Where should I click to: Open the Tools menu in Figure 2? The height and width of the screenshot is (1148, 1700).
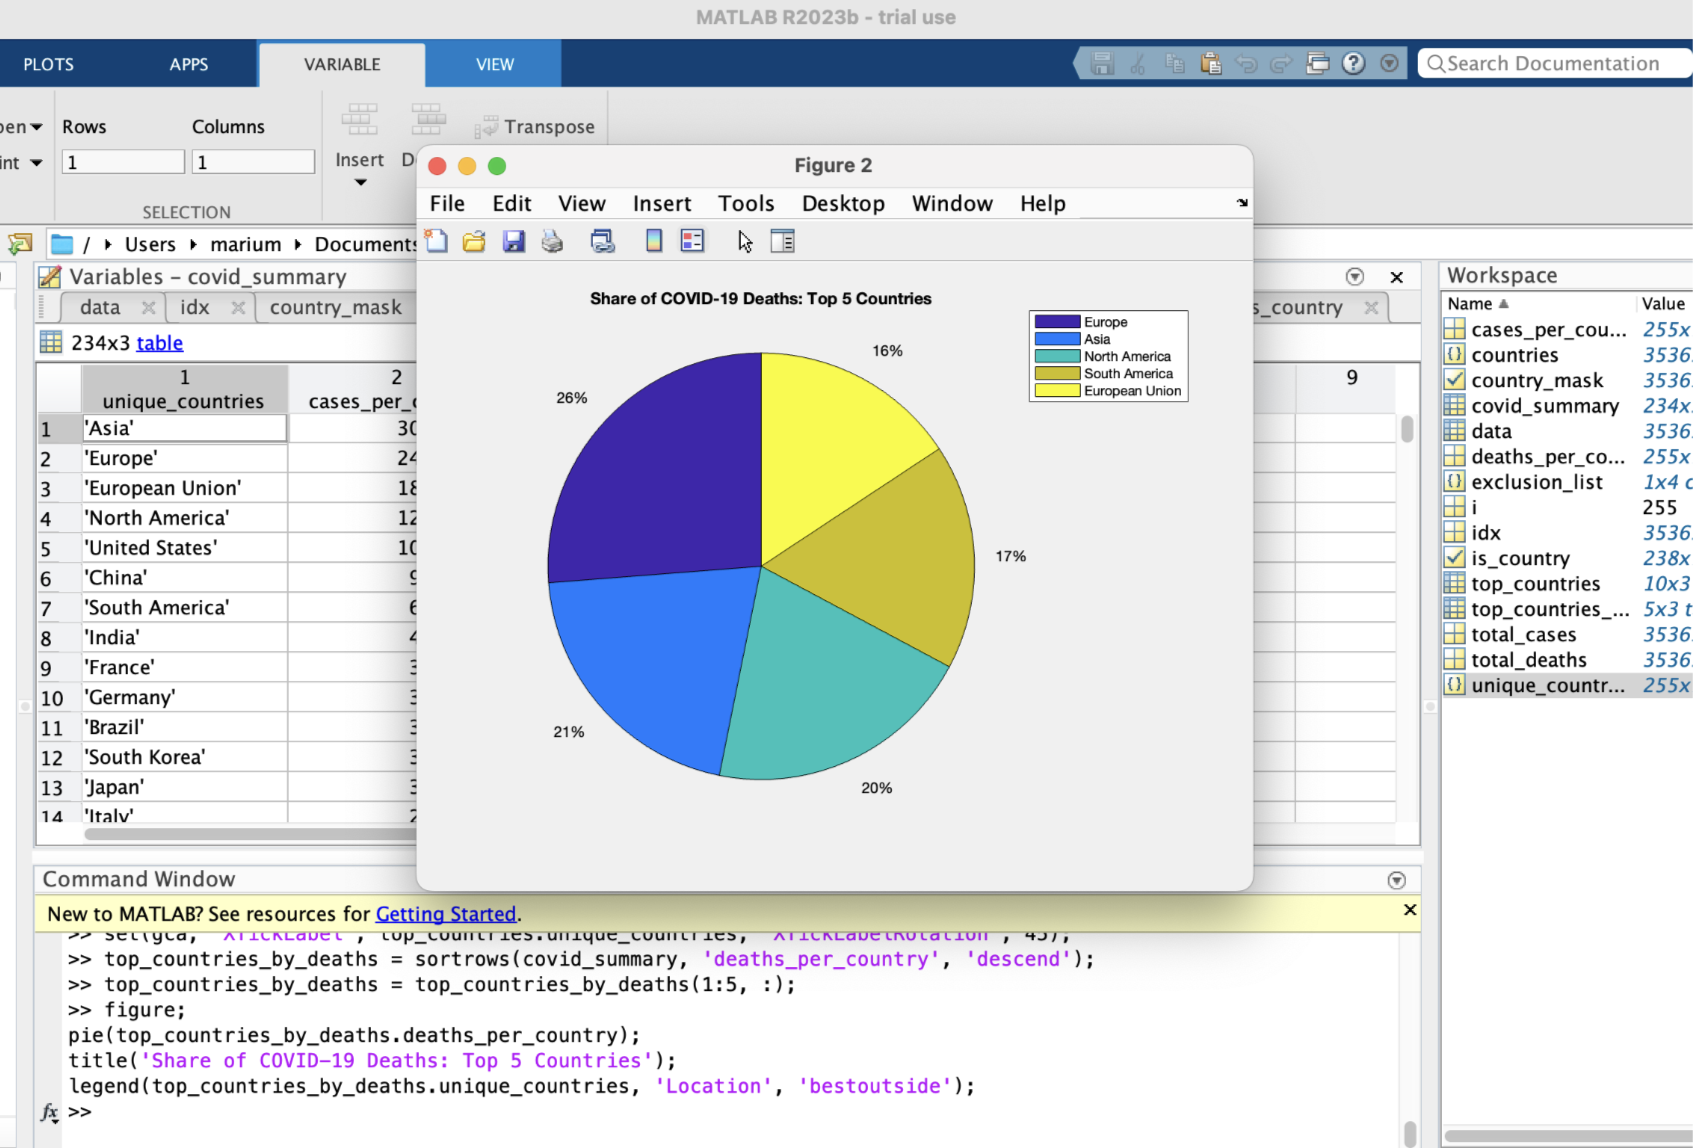[x=746, y=203]
